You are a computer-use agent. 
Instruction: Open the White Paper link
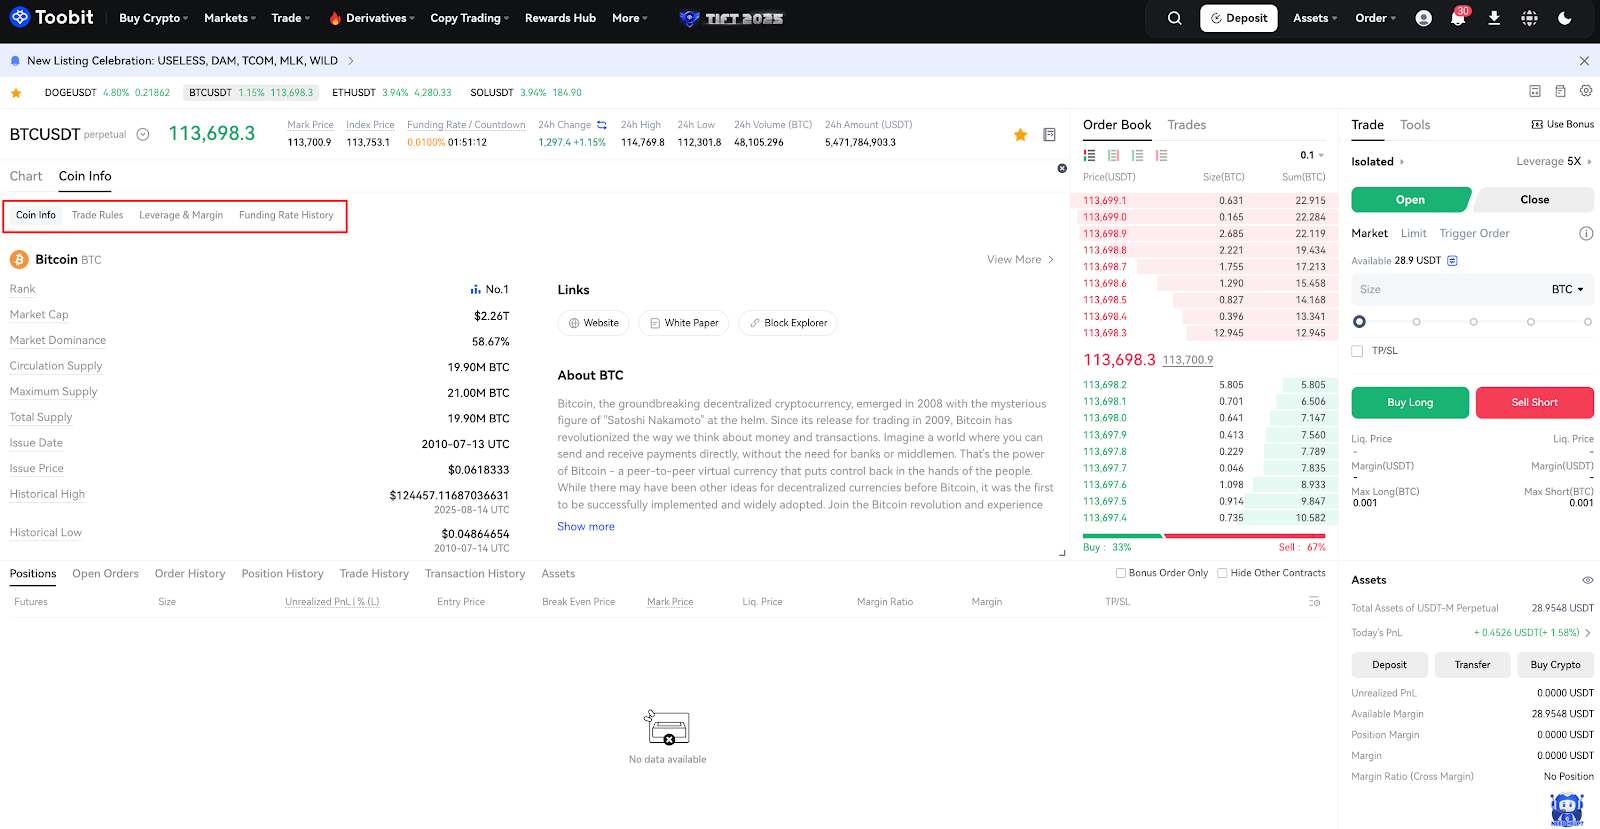click(684, 323)
